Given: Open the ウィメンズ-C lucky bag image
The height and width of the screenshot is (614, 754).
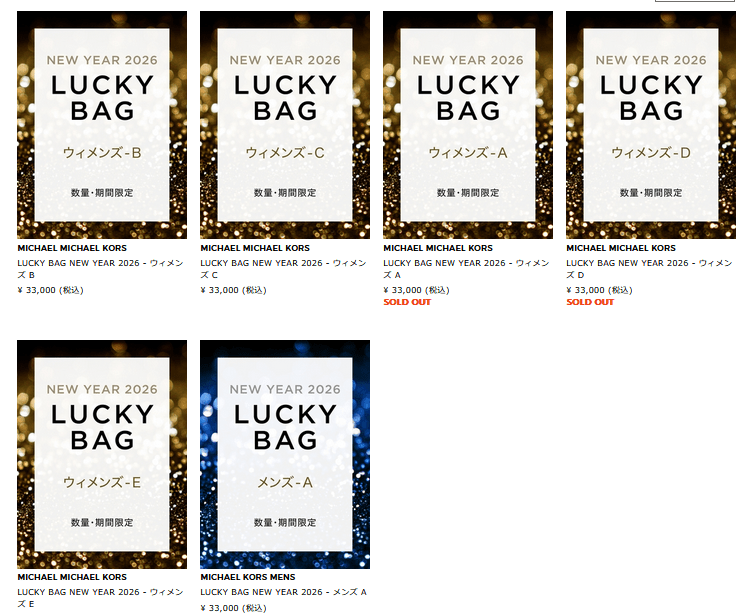Looking at the screenshot, I should [285, 125].
